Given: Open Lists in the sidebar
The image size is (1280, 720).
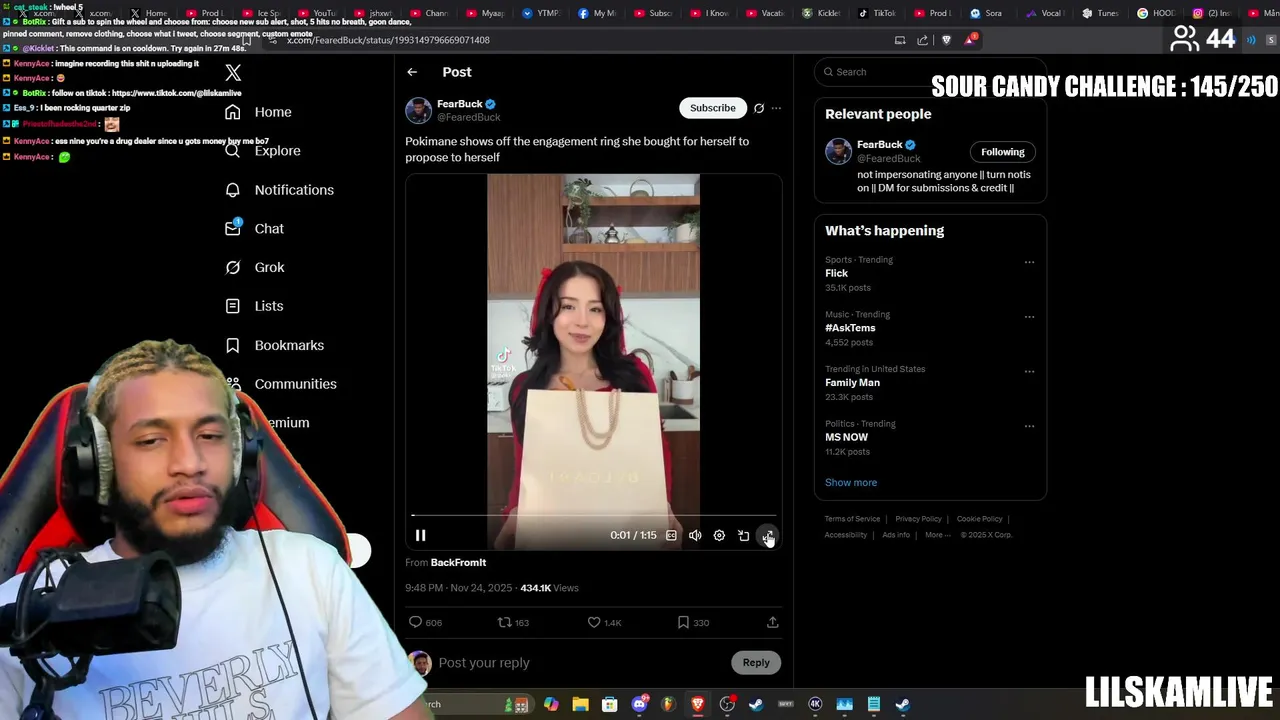Looking at the screenshot, I should [x=254, y=306].
